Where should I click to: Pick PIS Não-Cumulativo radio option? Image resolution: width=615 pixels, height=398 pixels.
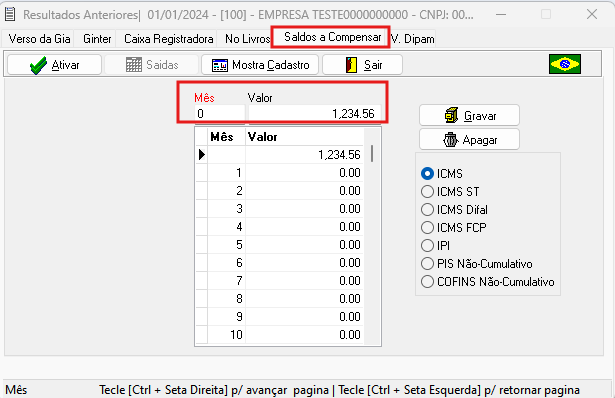click(x=427, y=264)
